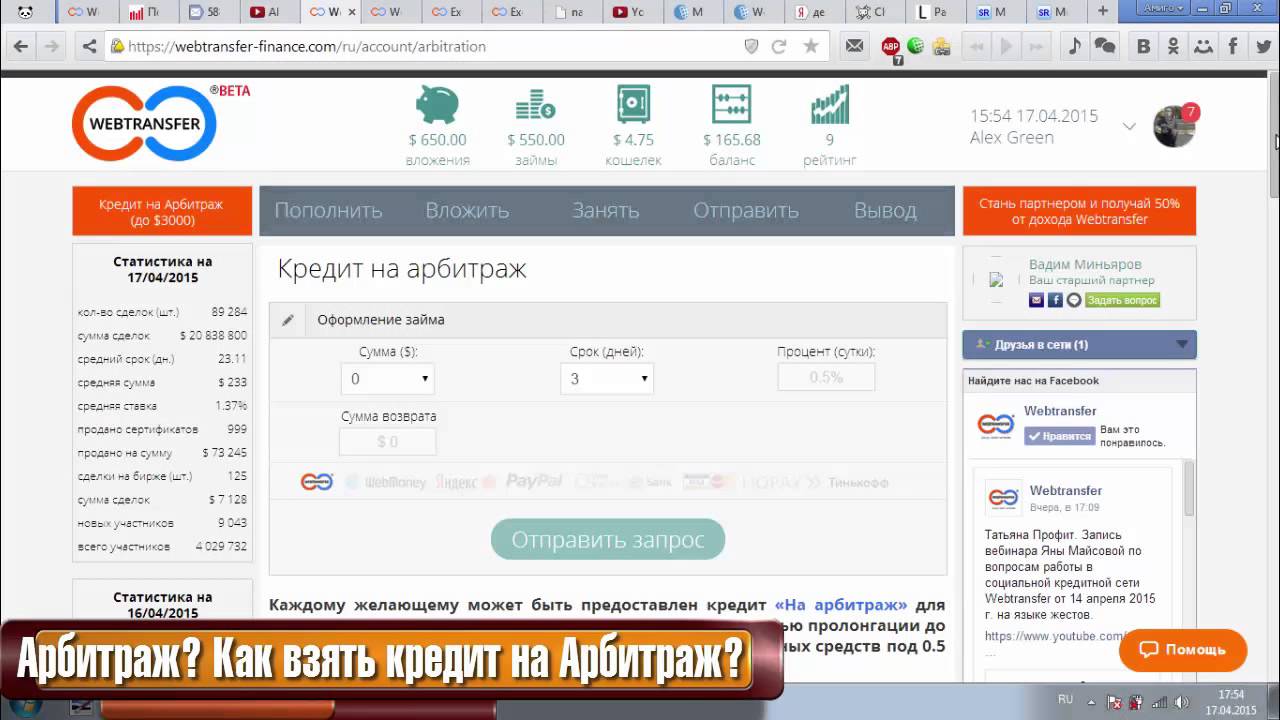Image resolution: width=1280 pixels, height=720 pixels.
Task: Click the Сумма возврата field
Action: click(x=387, y=441)
